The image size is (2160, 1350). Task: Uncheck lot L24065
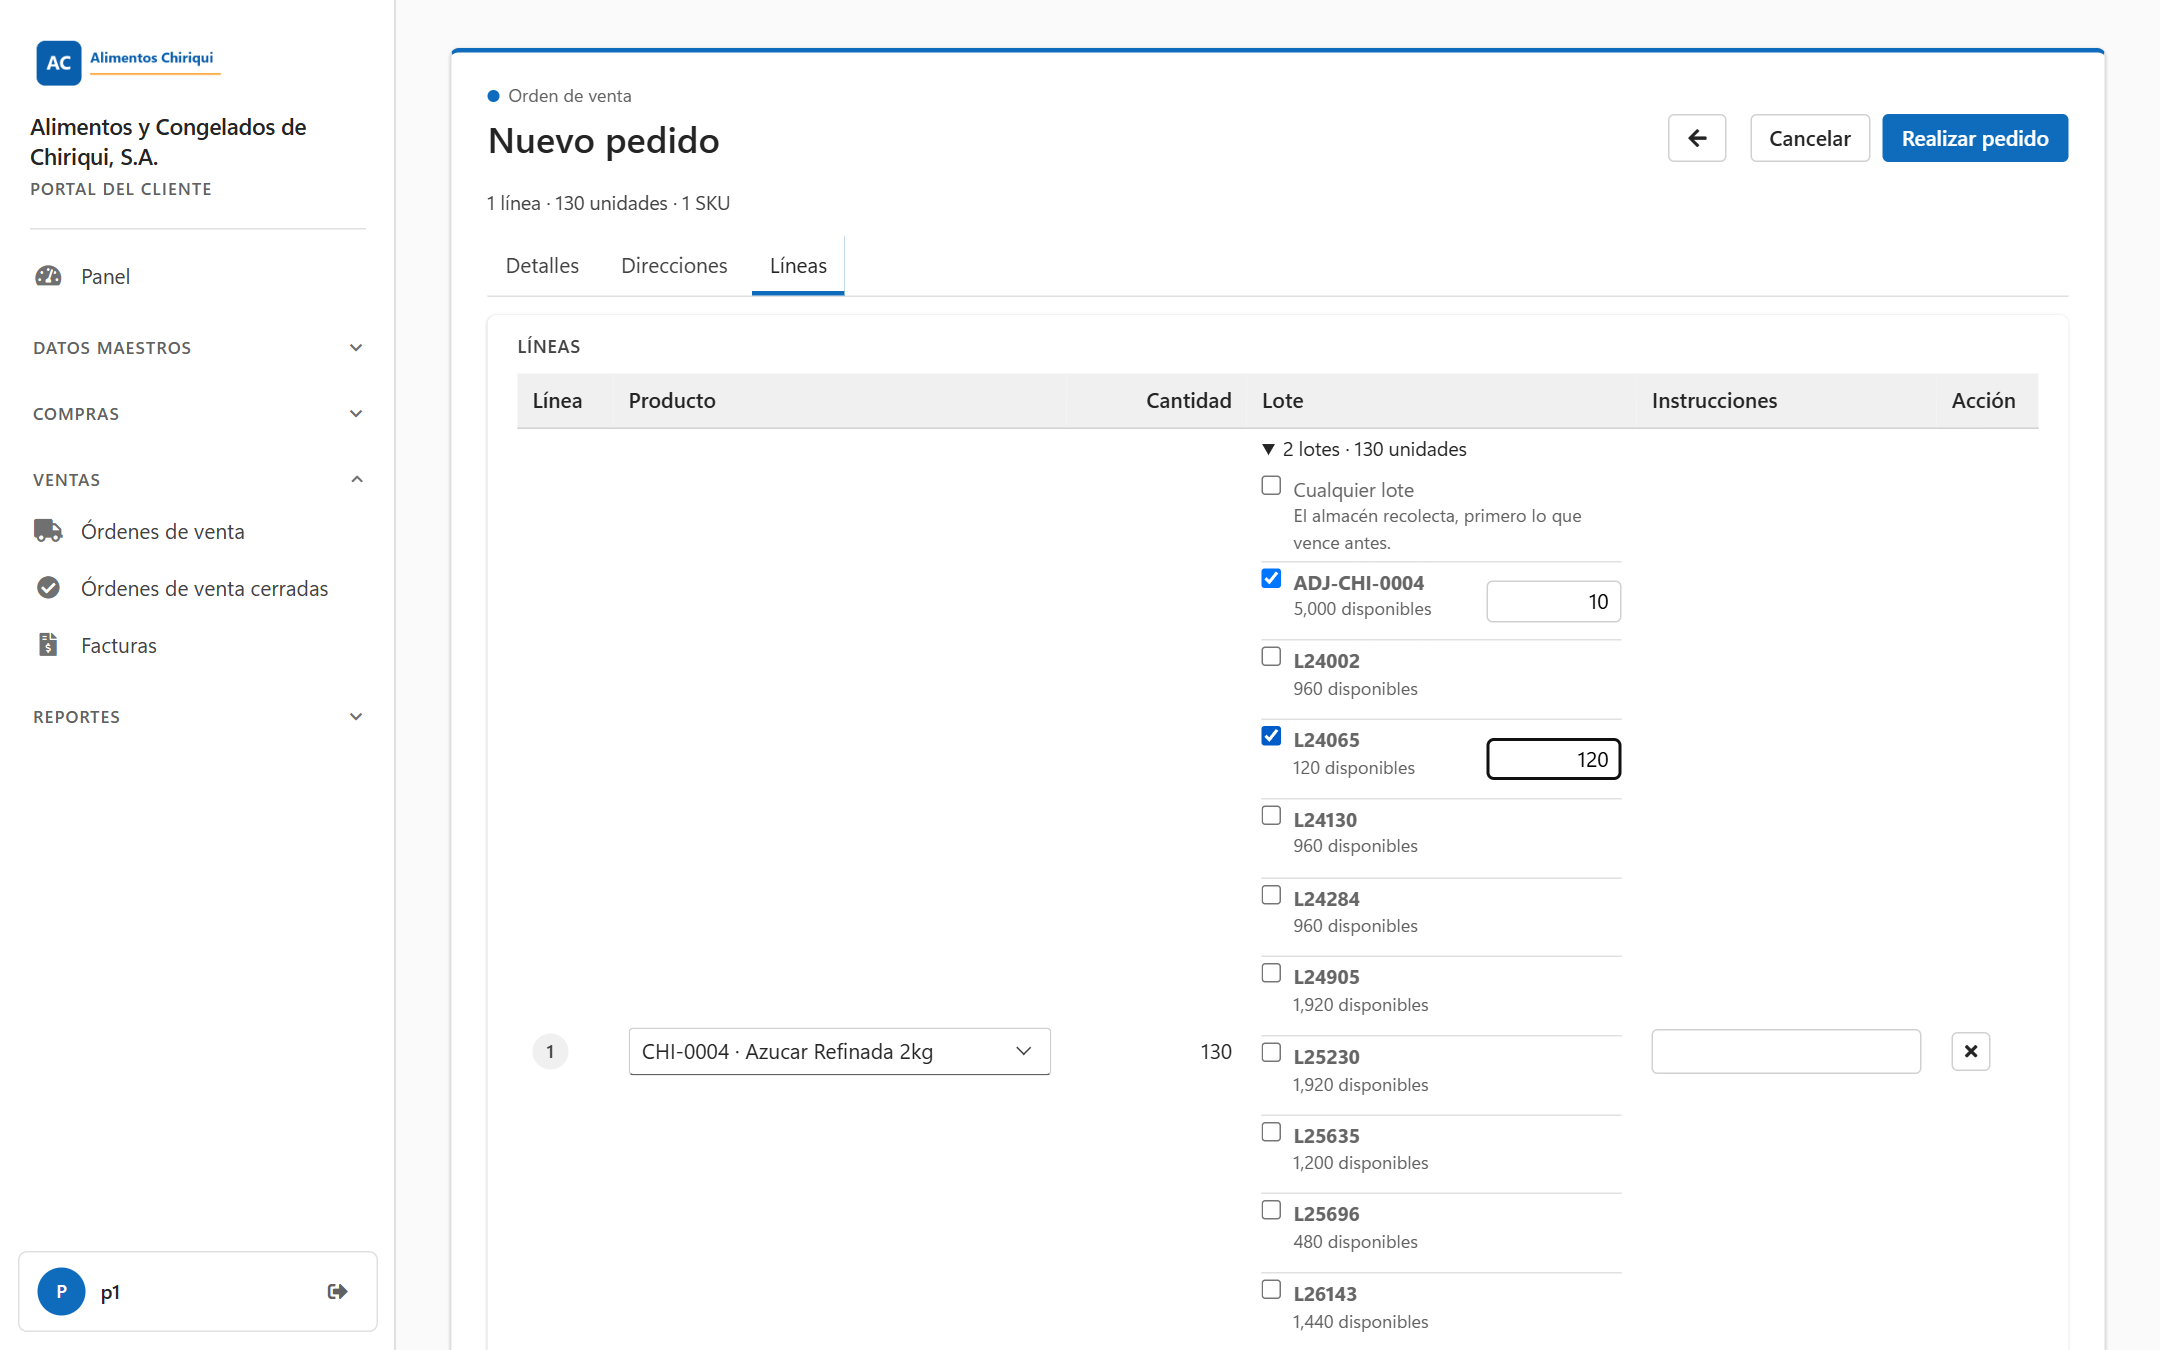(1271, 736)
